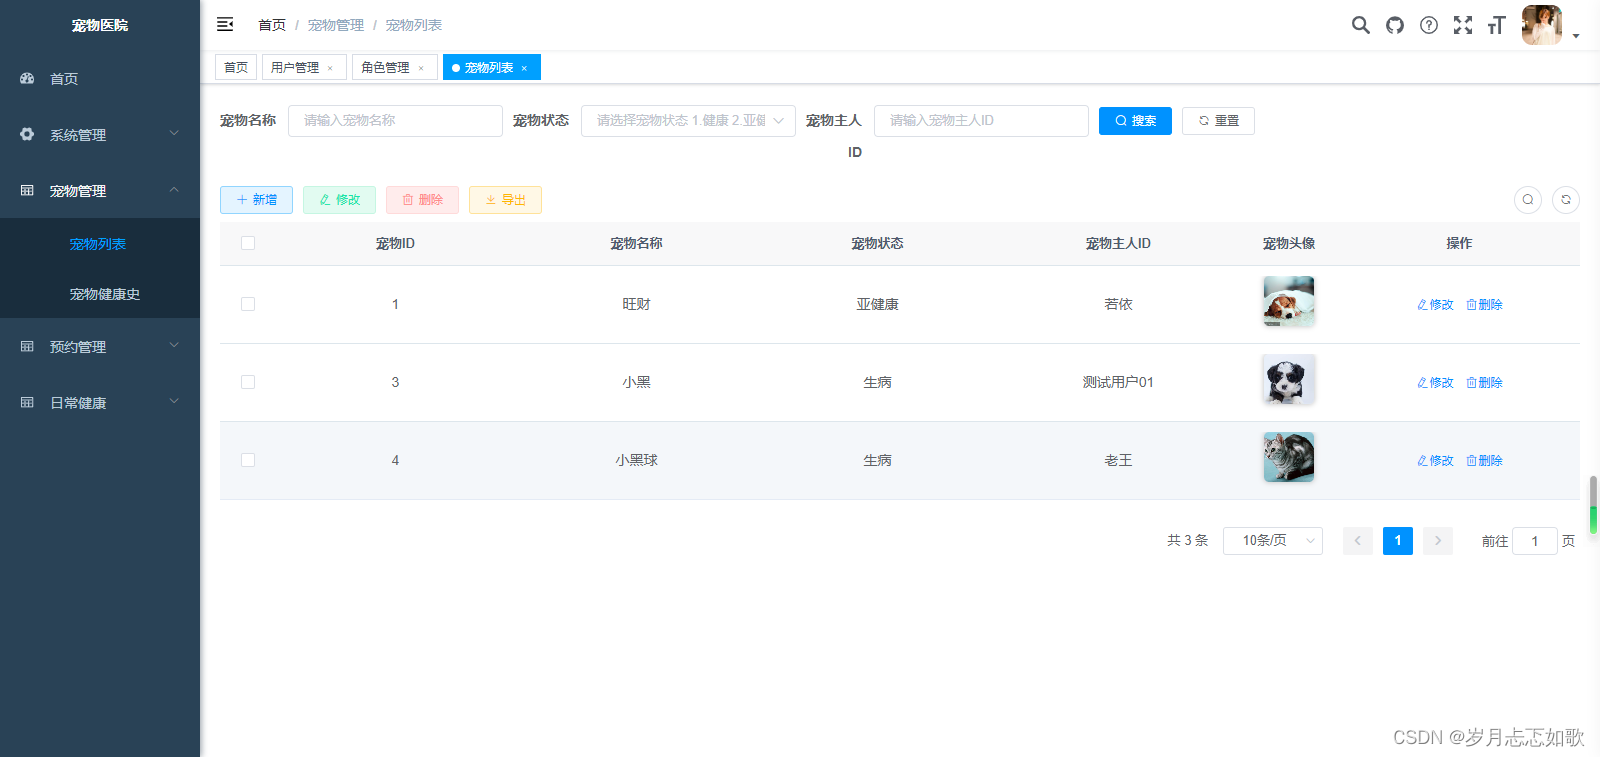The height and width of the screenshot is (757, 1600).
Task: Delete the 旺财 row via 删除
Action: 1484,305
